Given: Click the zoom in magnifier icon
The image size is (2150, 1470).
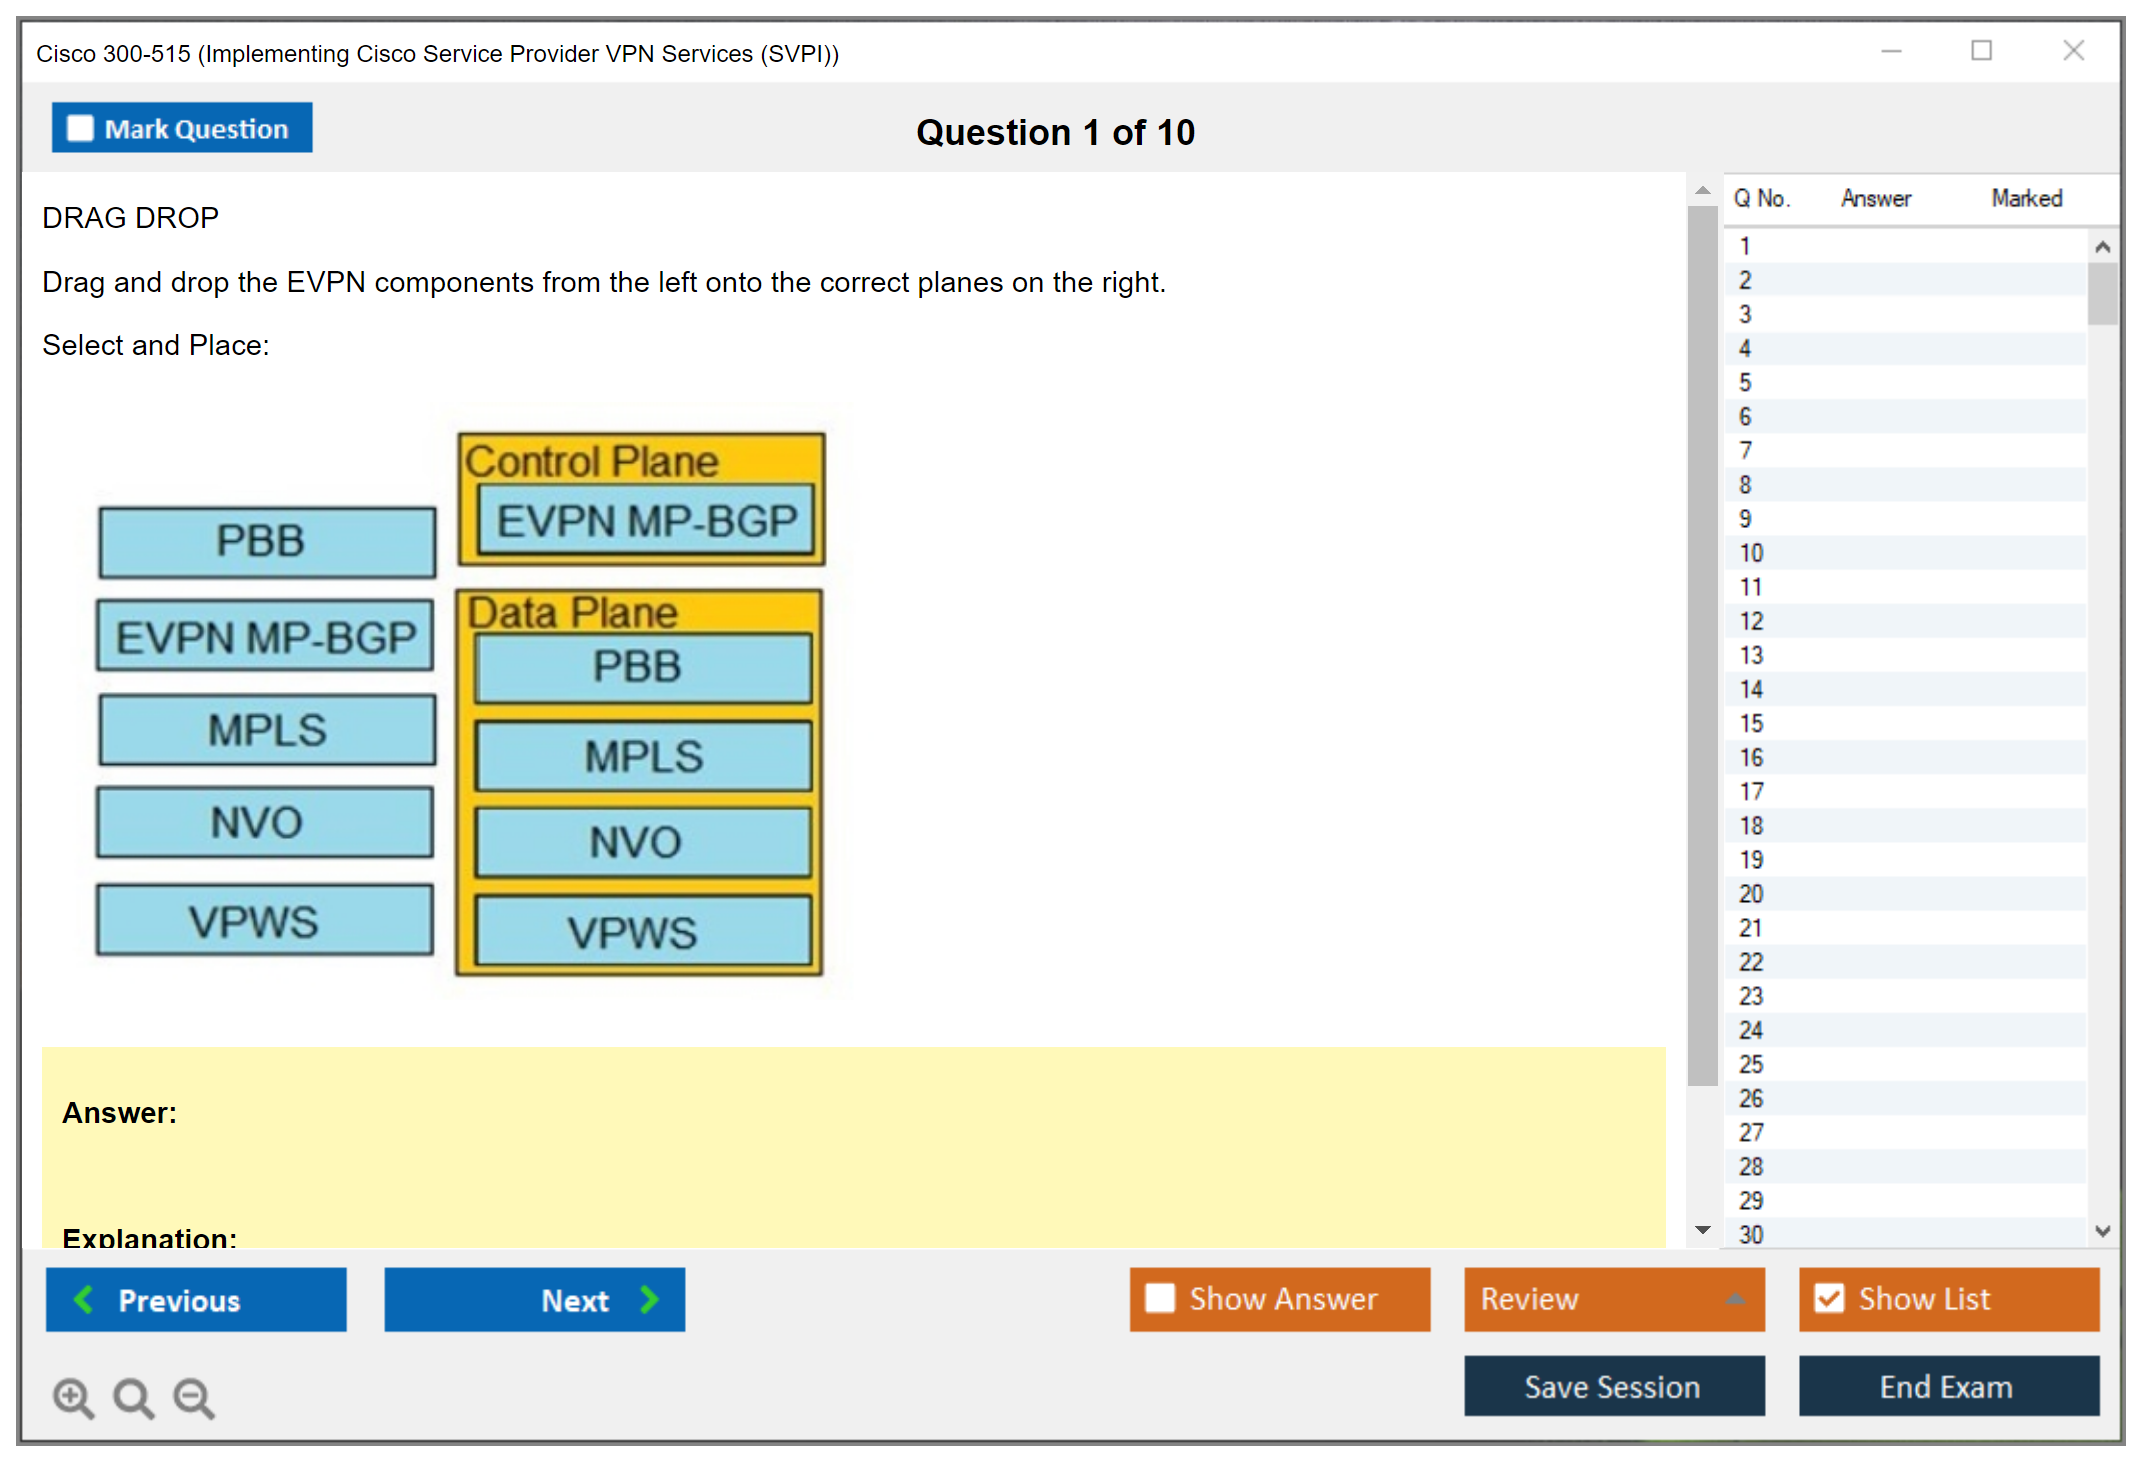Looking at the screenshot, I should tap(73, 1397).
